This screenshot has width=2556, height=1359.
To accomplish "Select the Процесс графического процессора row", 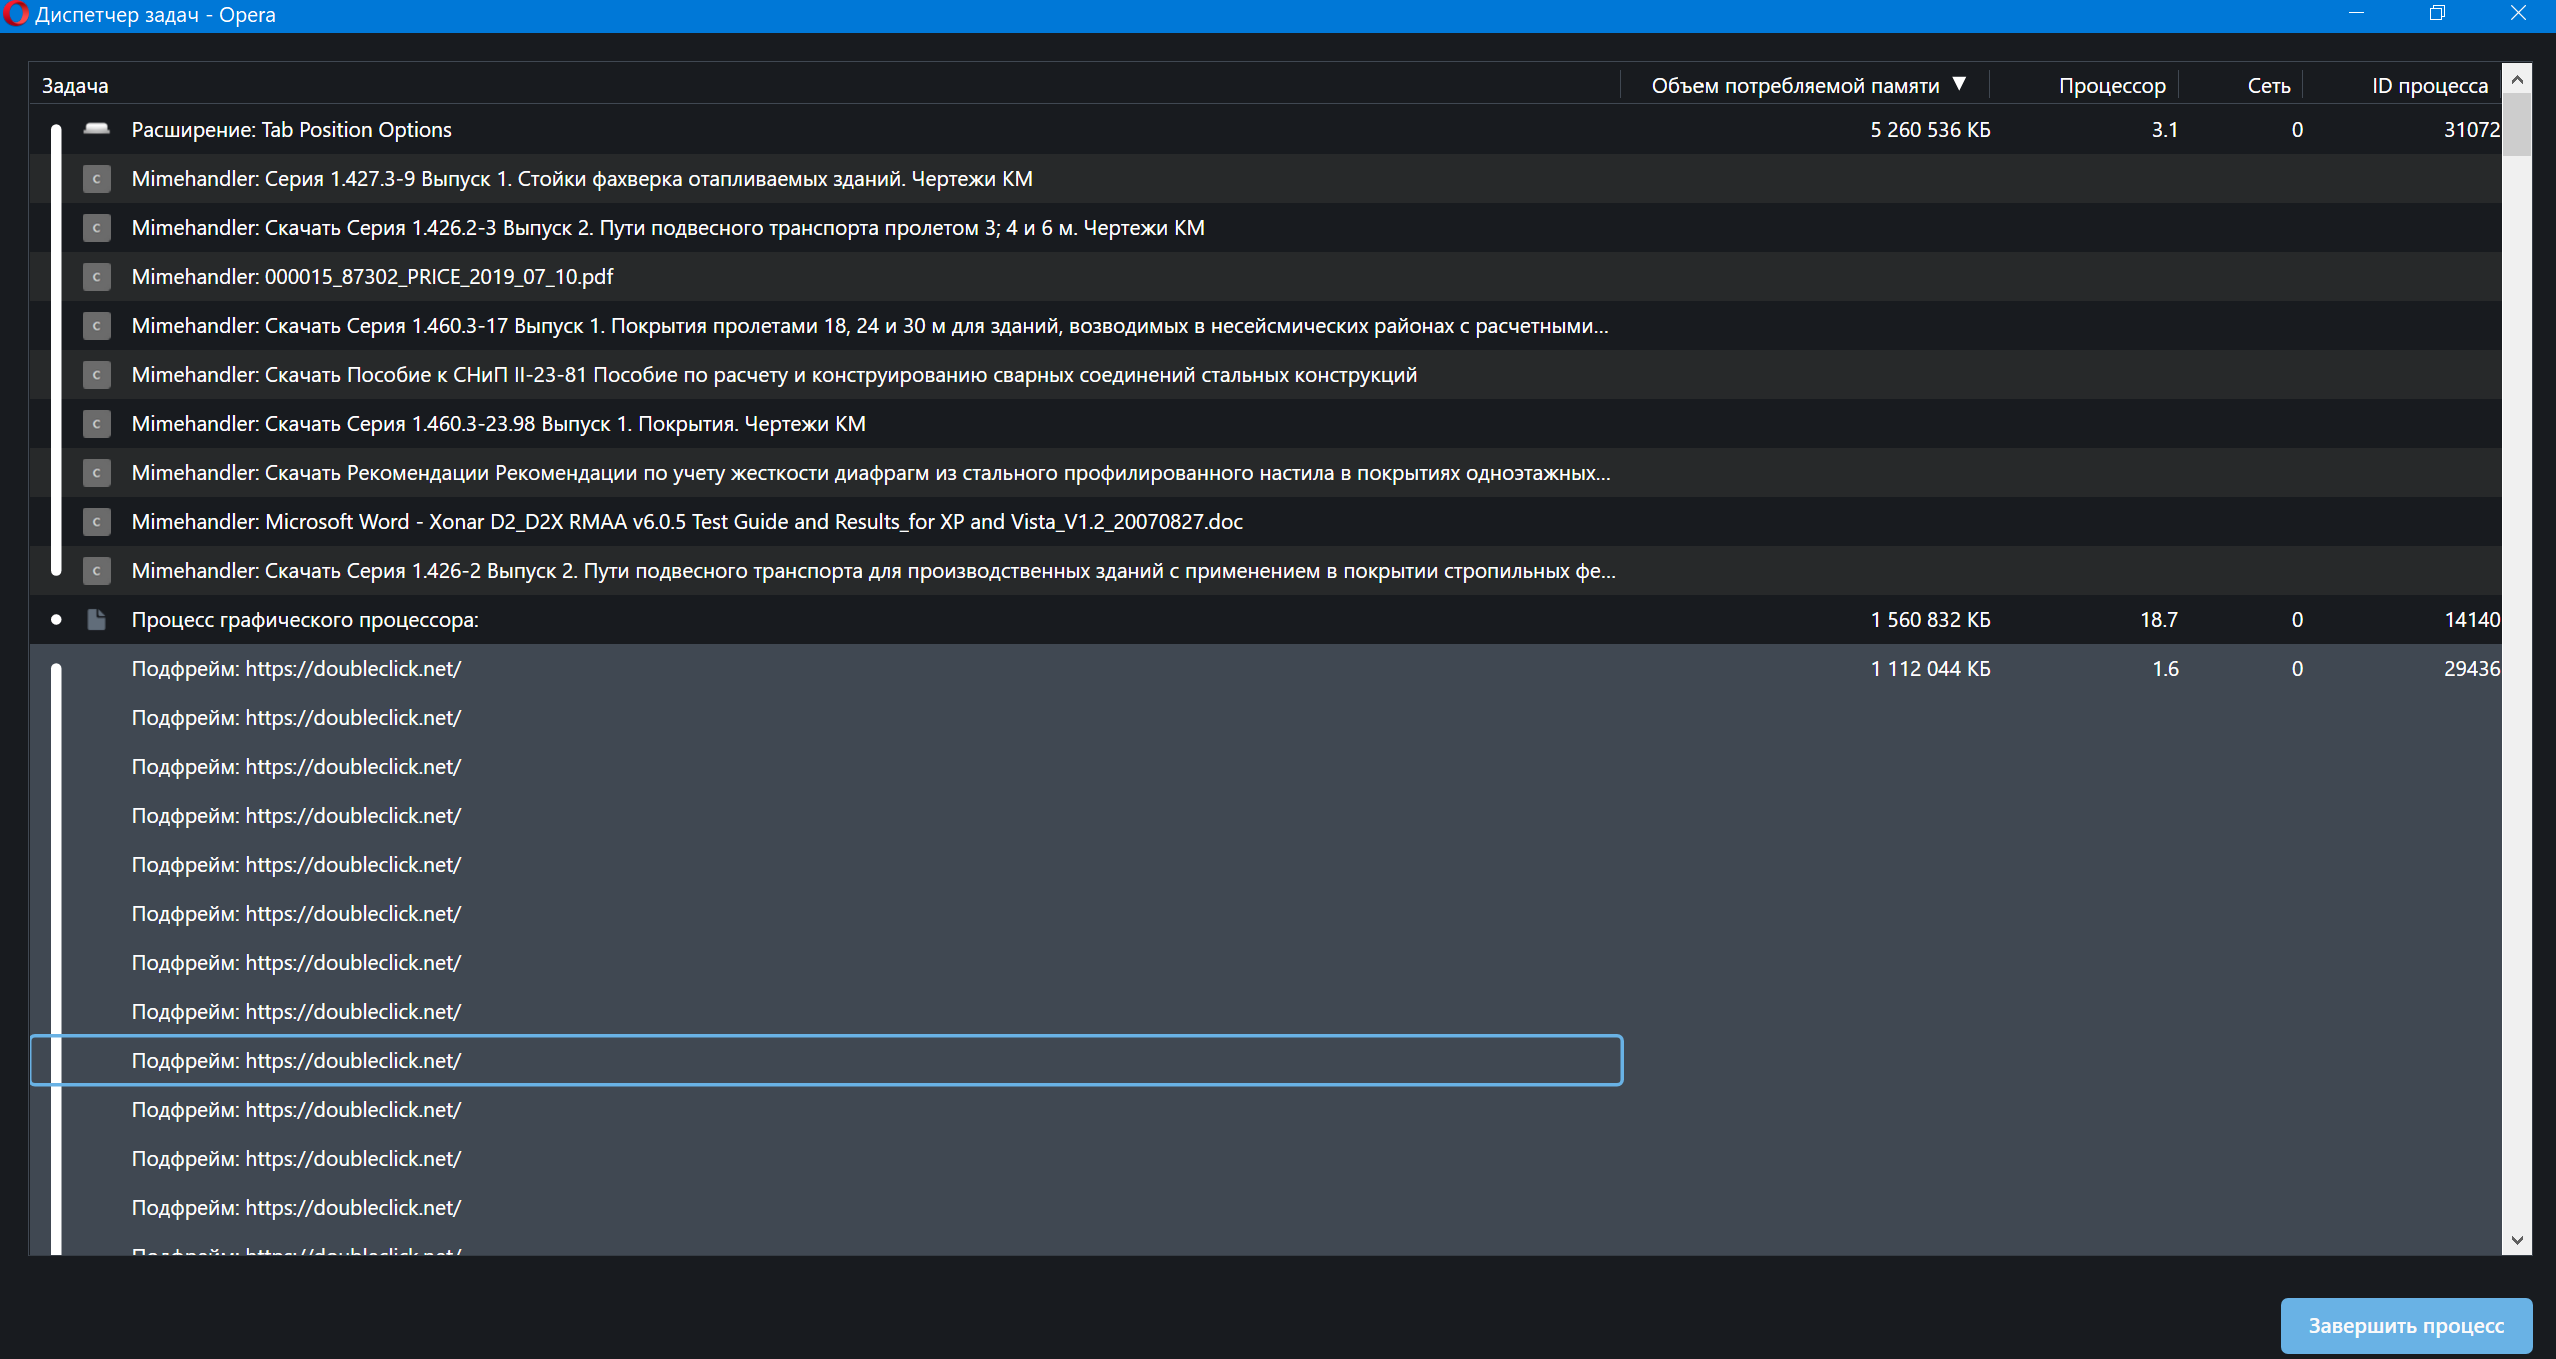I will tap(1265, 620).
